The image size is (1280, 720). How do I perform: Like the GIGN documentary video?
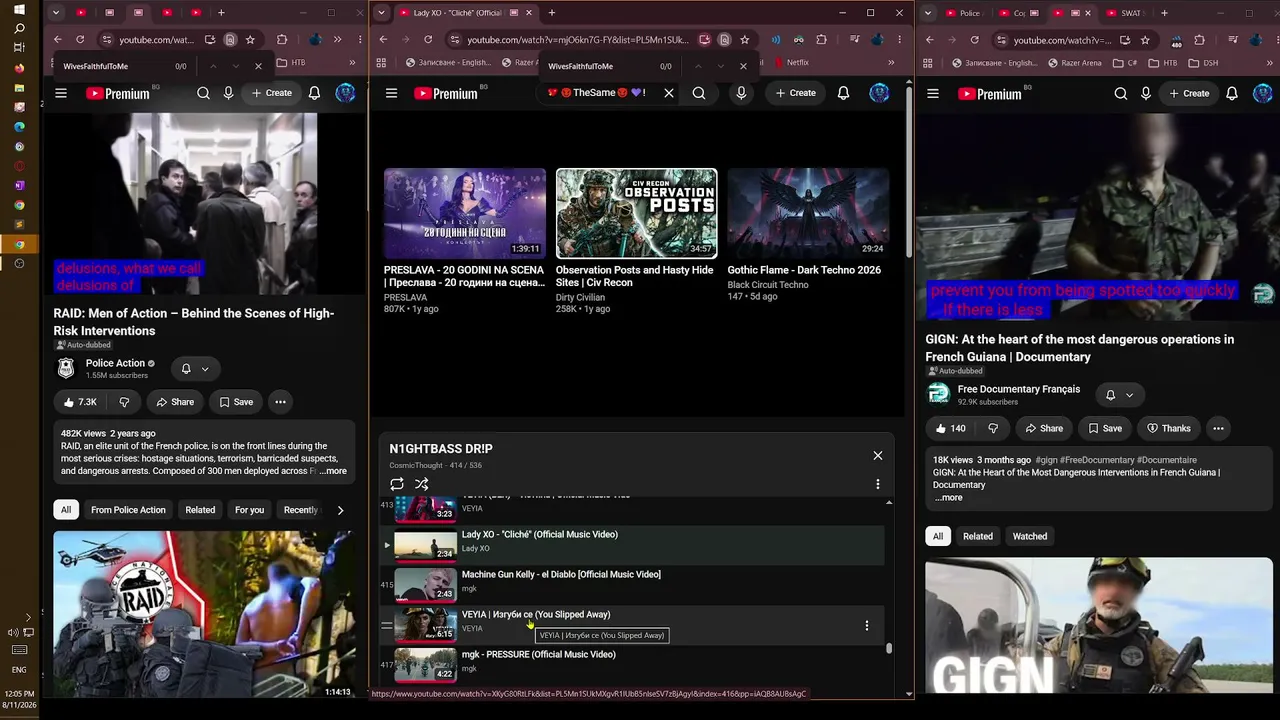(x=950, y=428)
